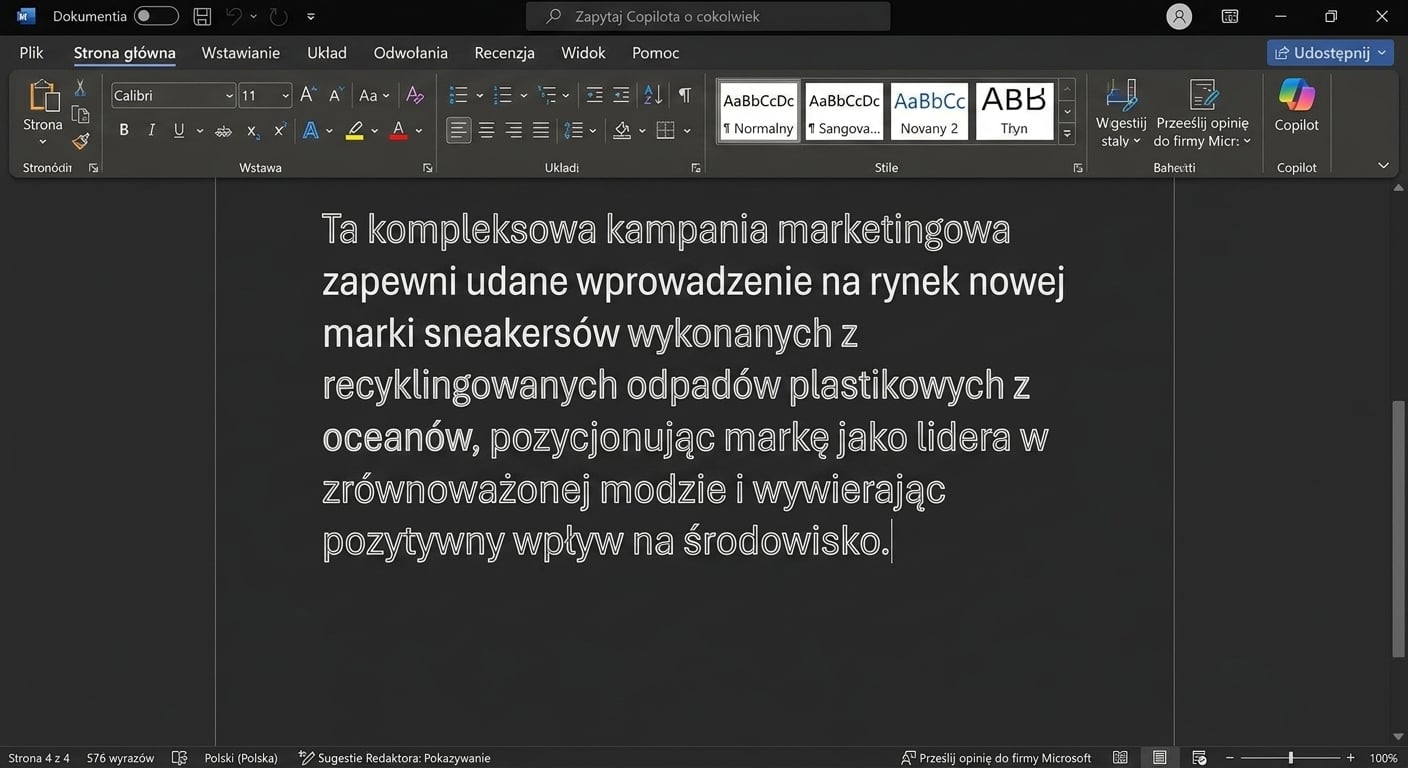The height and width of the screenshot is (768, 1408).
Task: Toggle underline formatting
Action: tap(179, 130)
